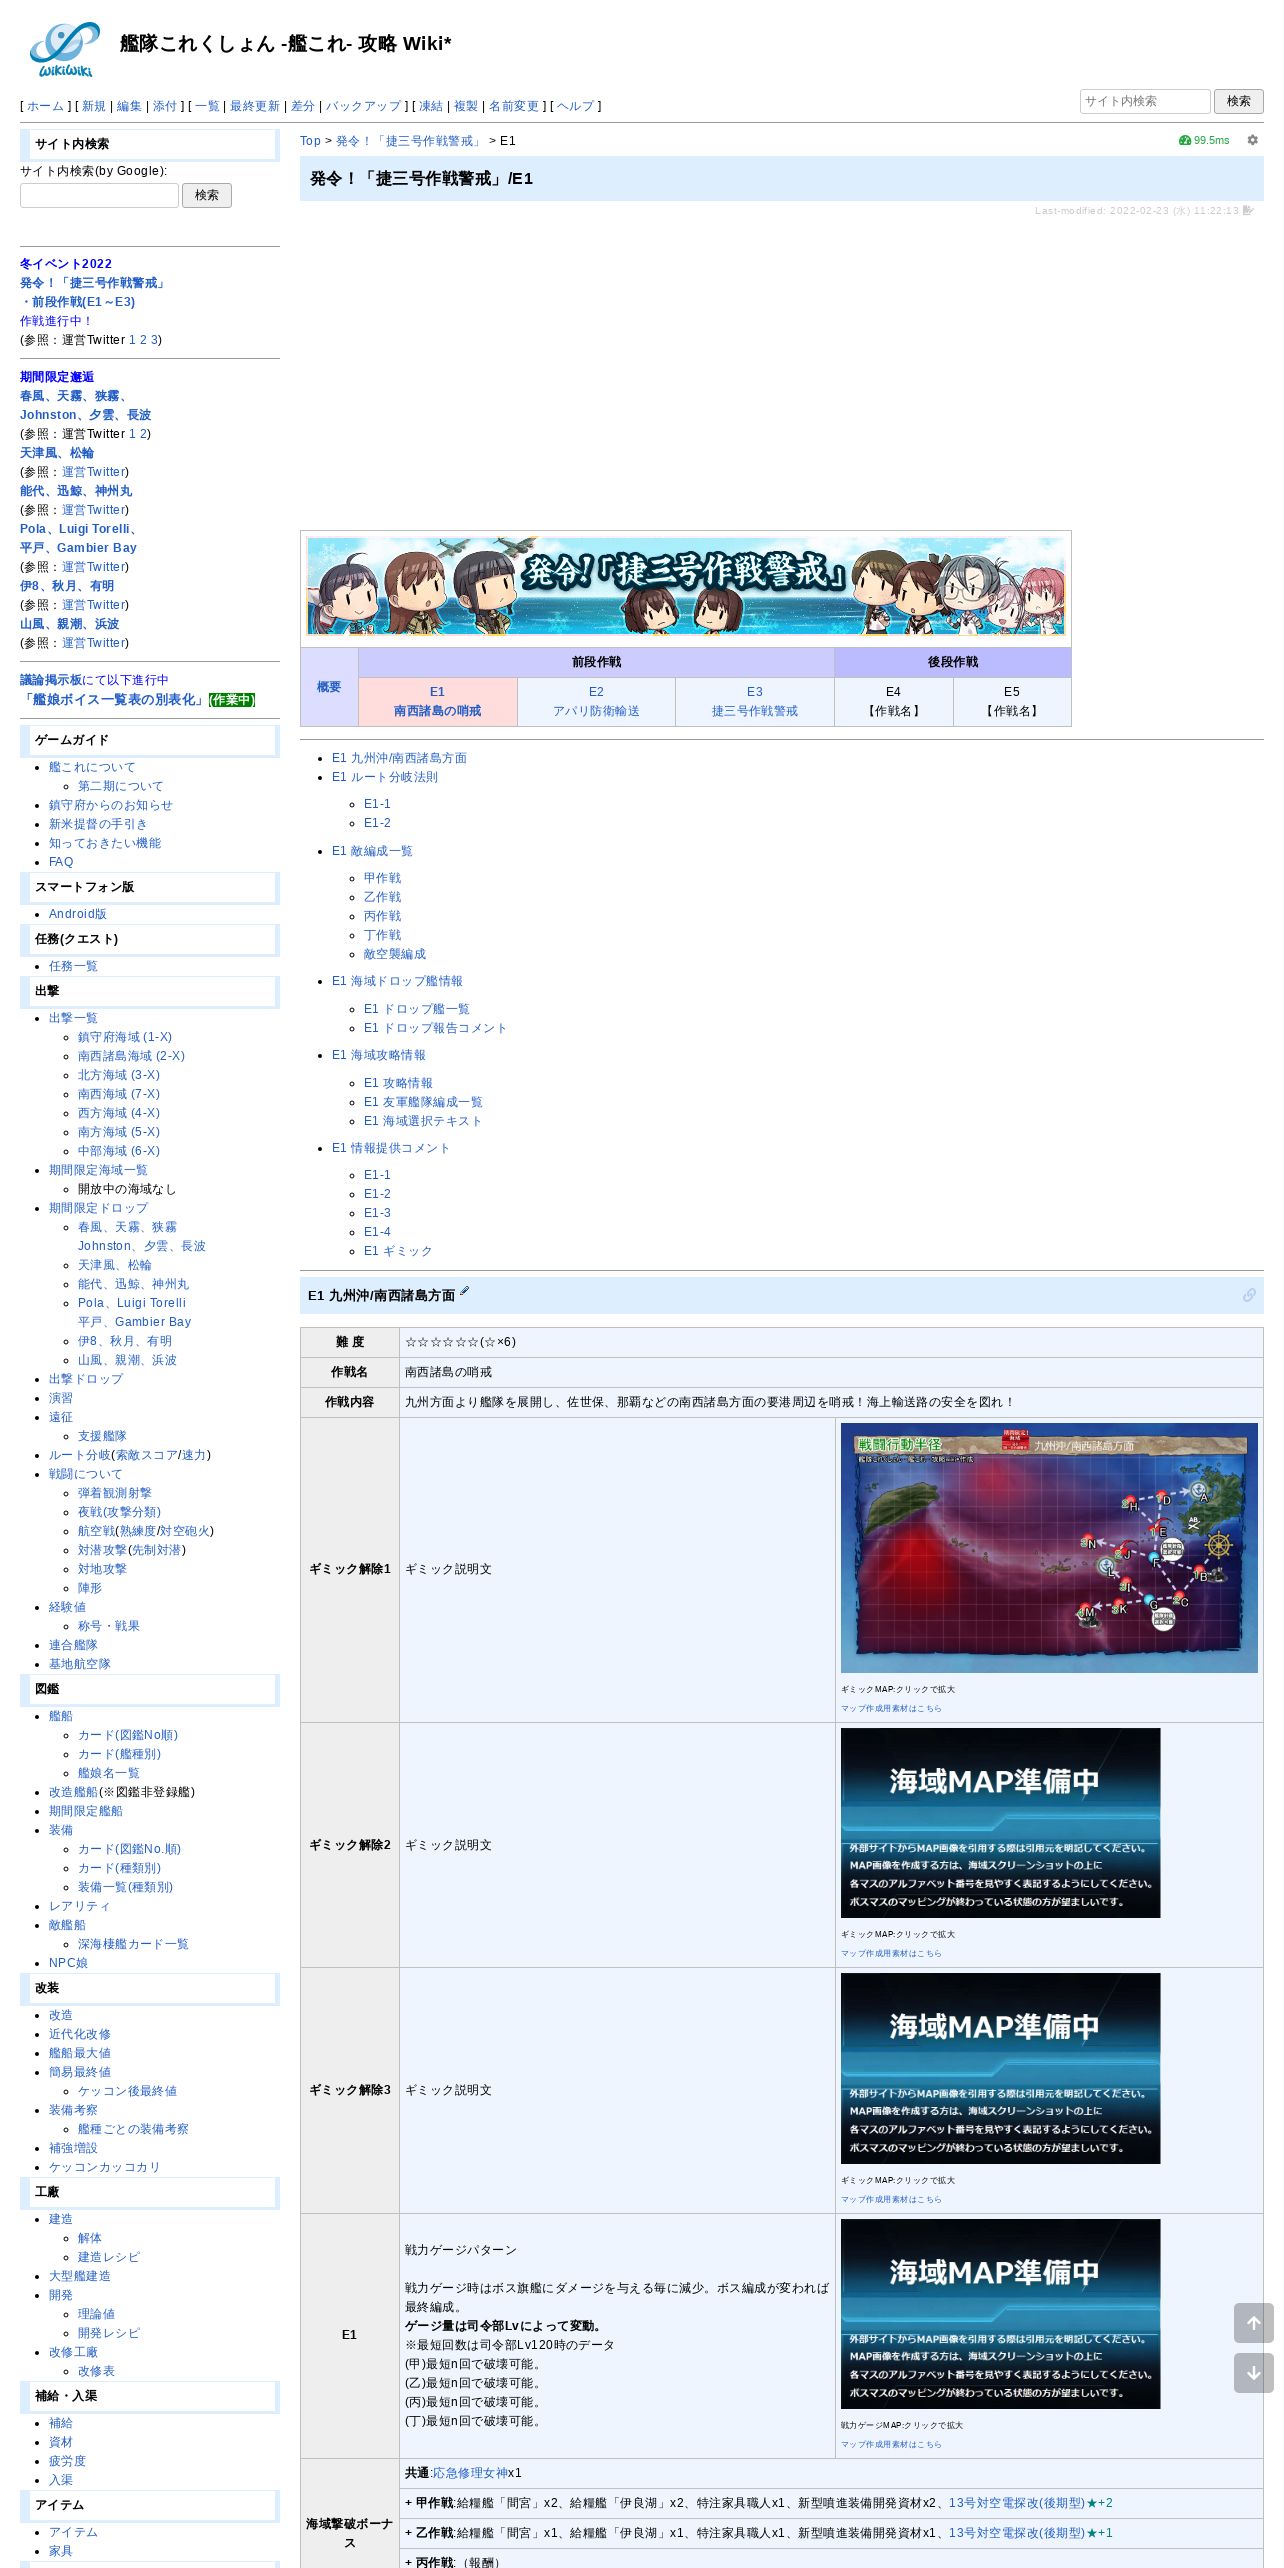Open the 編集 menu link
Screen dimensions: 1284x2568
[x=129, y=106]
